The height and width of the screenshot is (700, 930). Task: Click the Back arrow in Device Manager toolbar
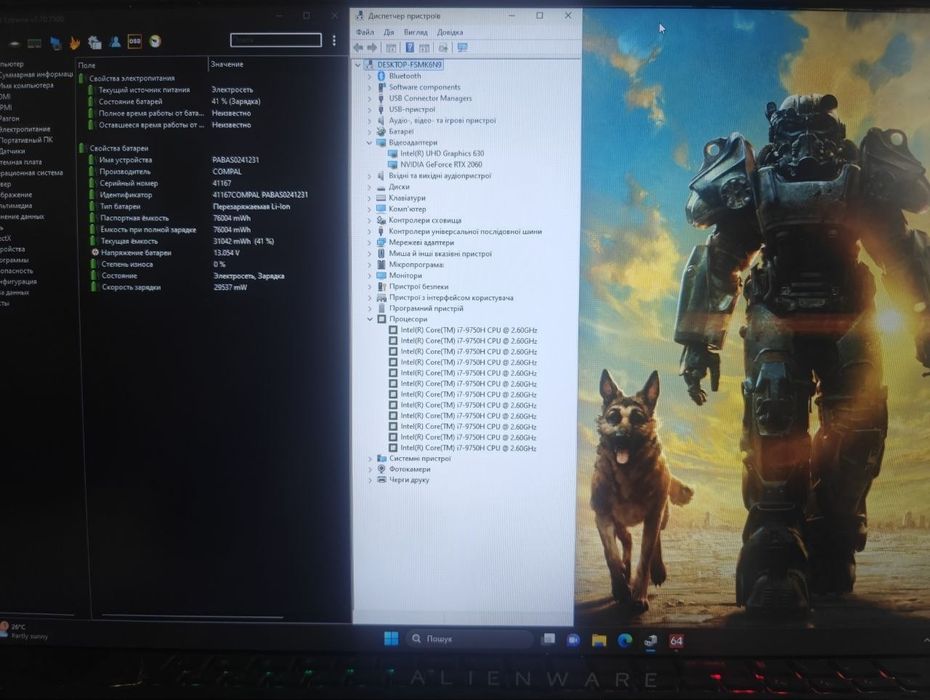358,47
